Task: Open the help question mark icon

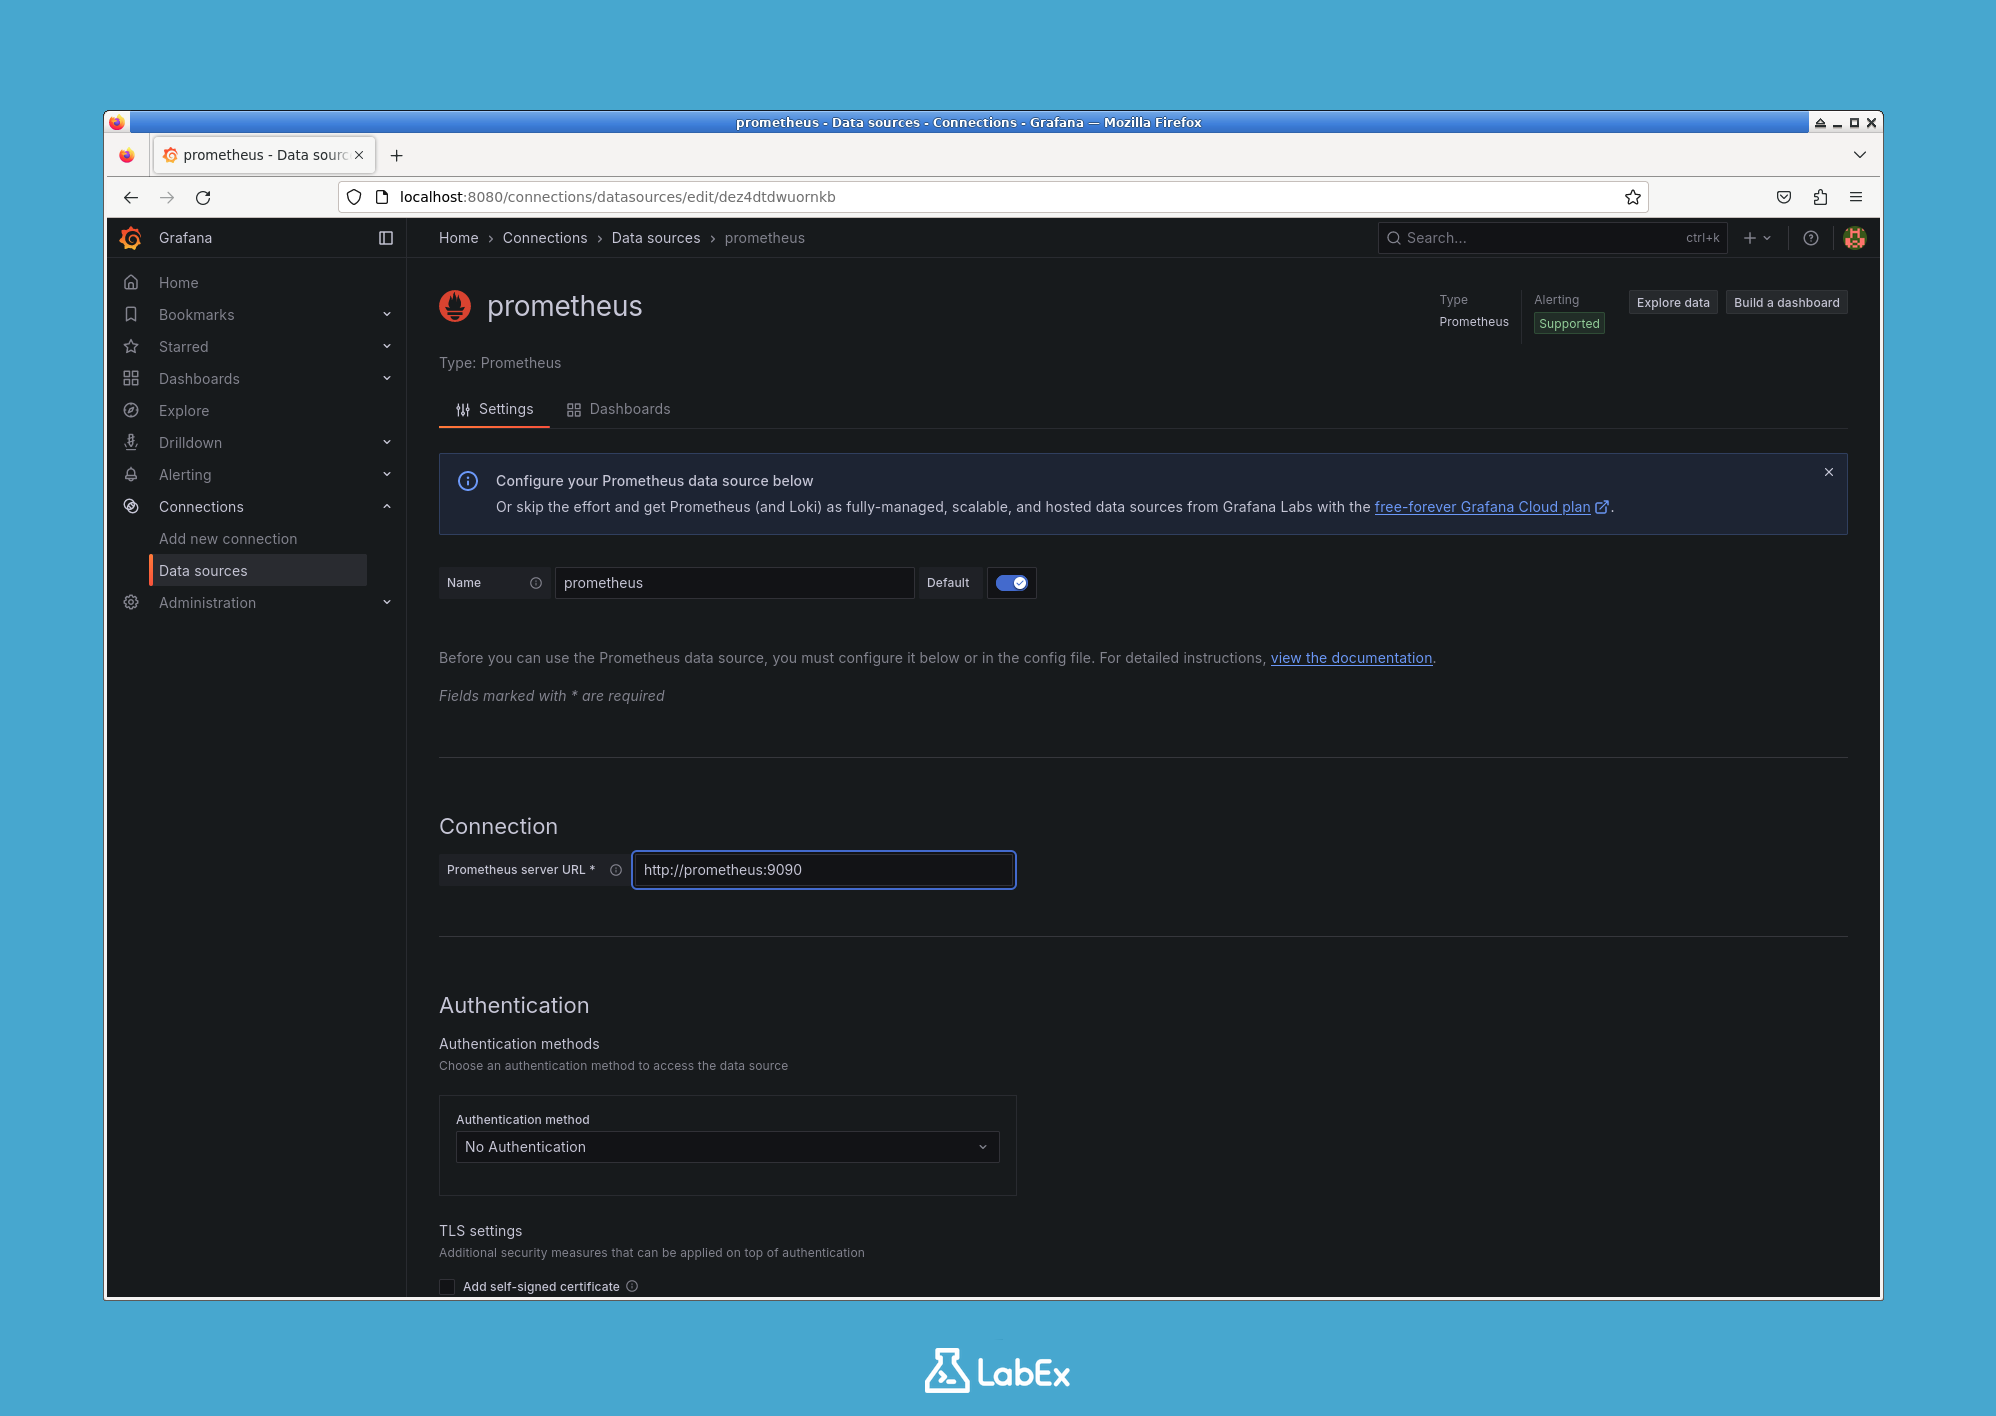Action: [1810, 238]
